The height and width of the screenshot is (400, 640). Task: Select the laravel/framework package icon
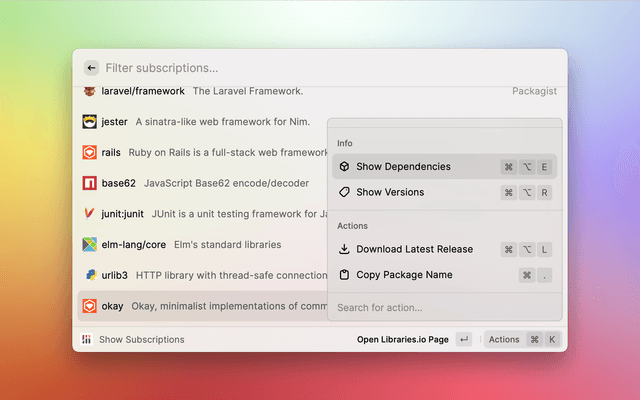point(89,91)
